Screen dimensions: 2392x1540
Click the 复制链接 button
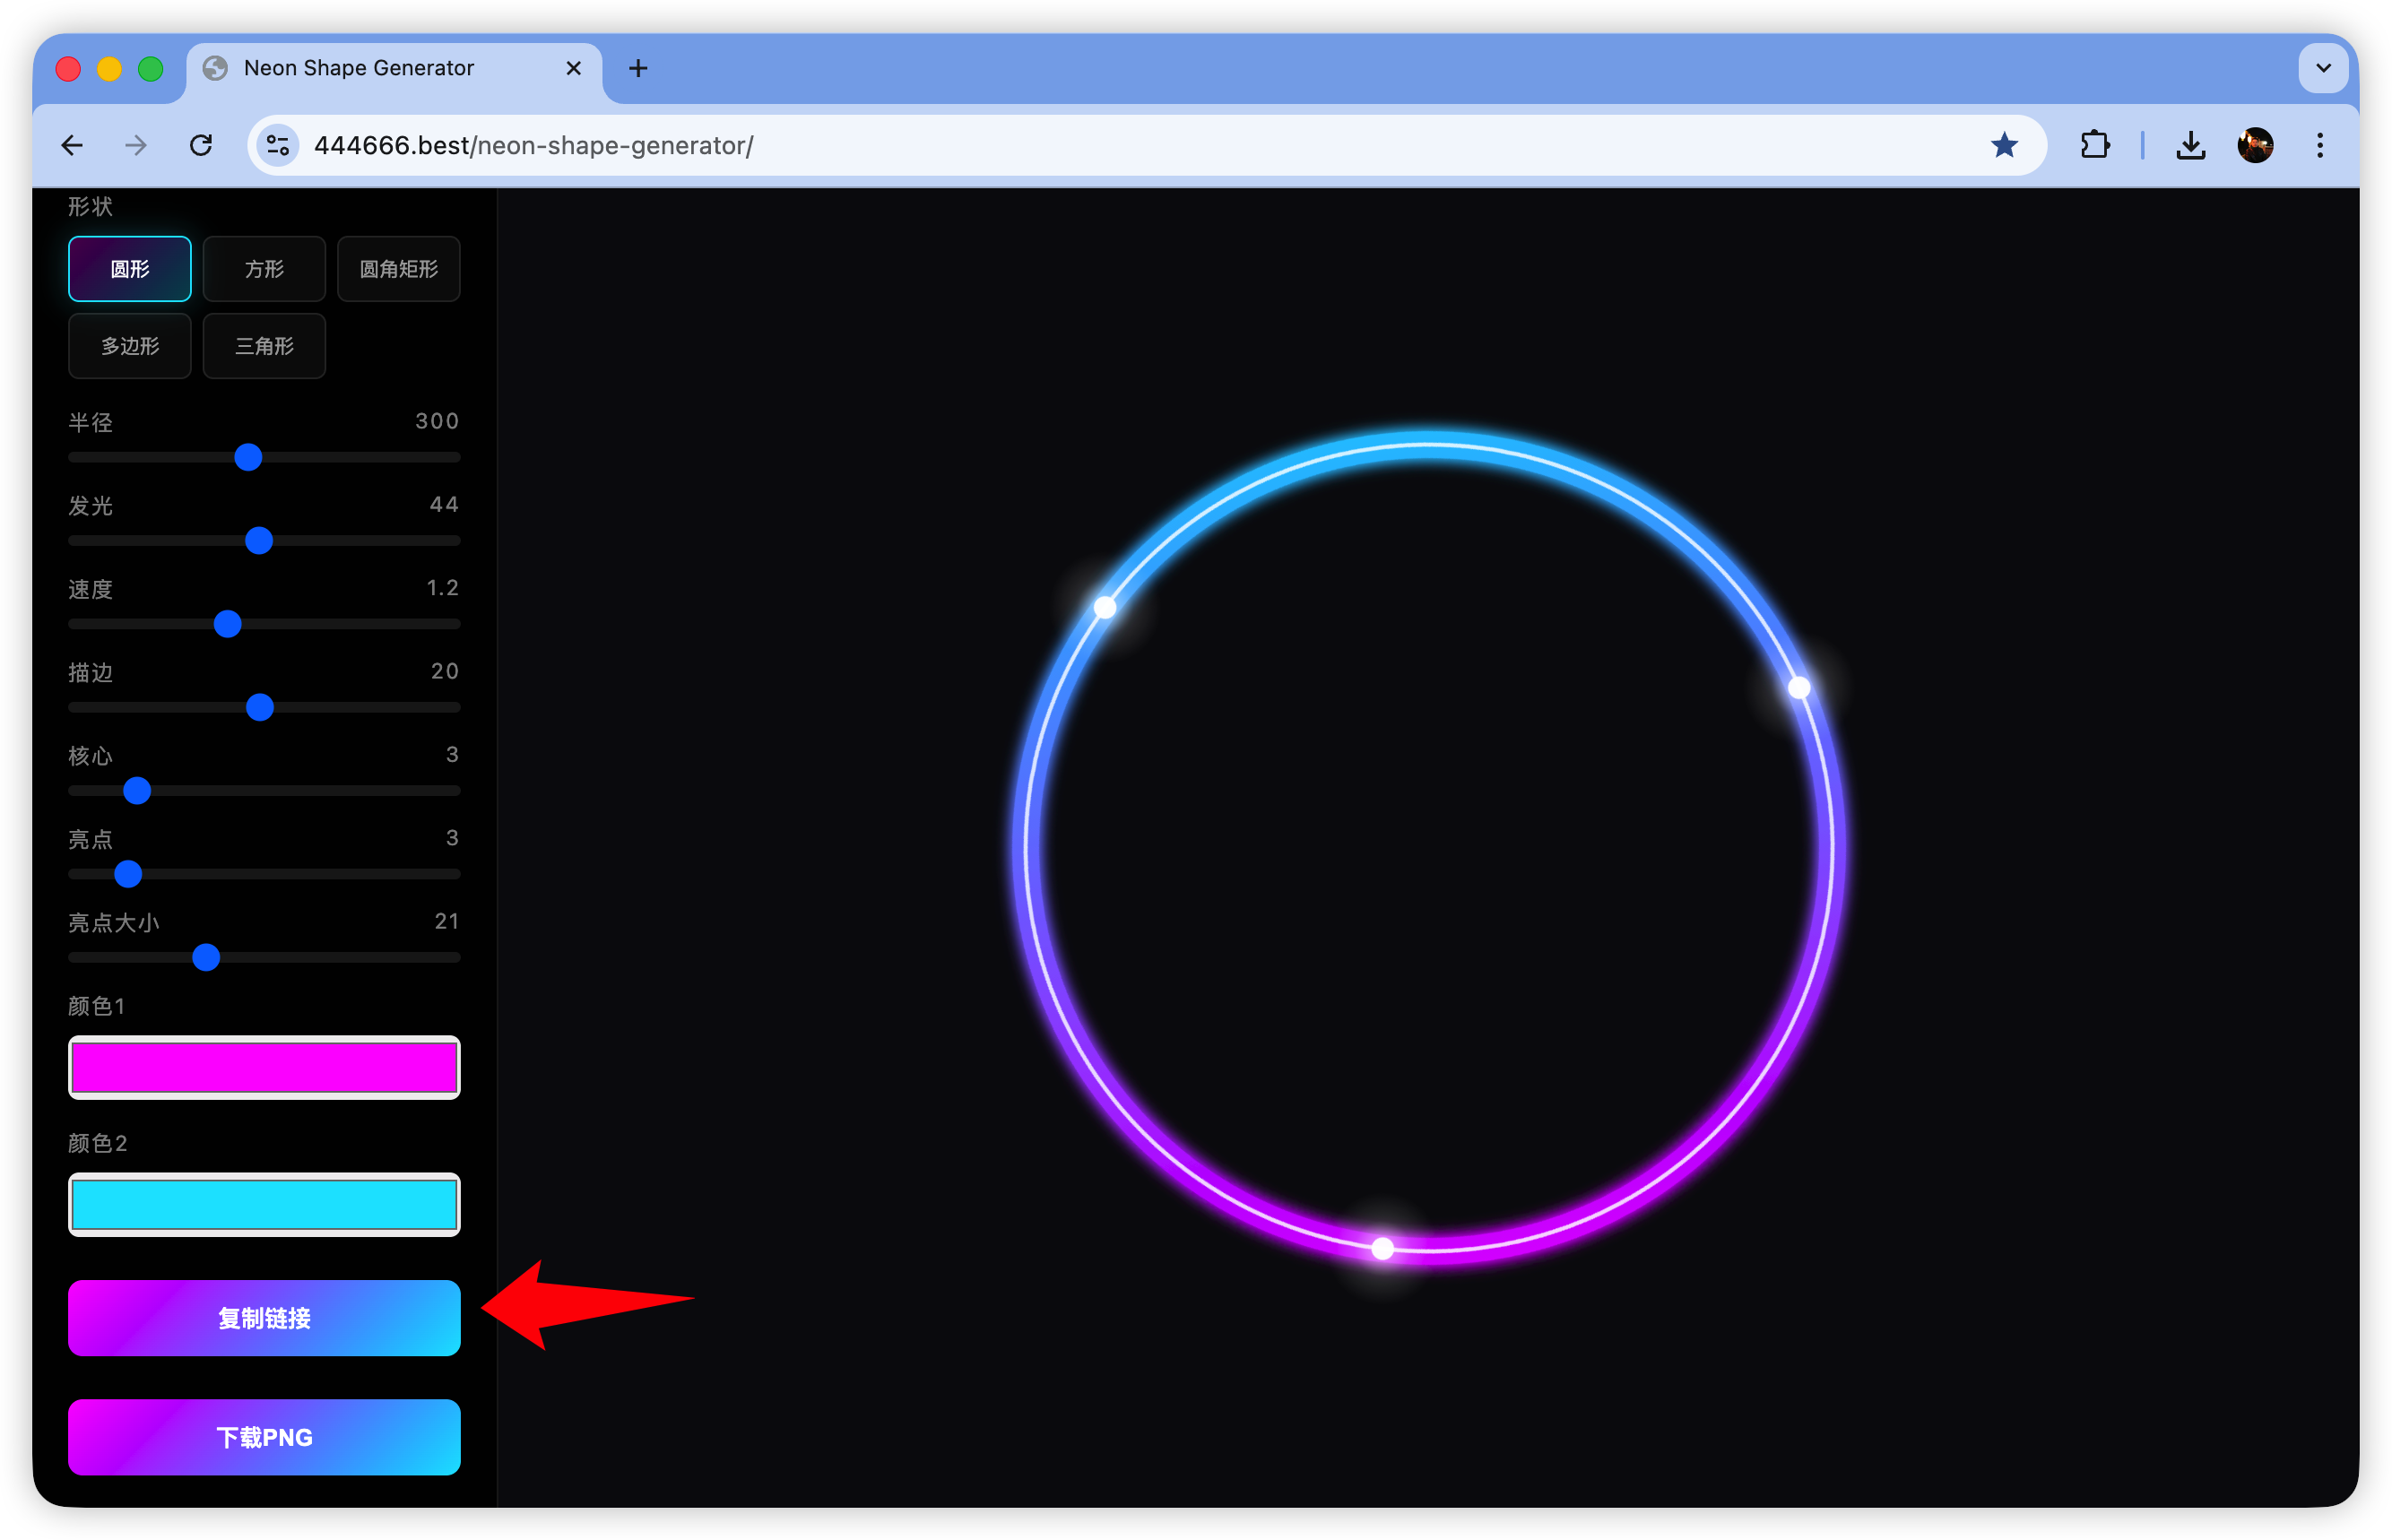pyautogui.click(x=264, y=1318)
